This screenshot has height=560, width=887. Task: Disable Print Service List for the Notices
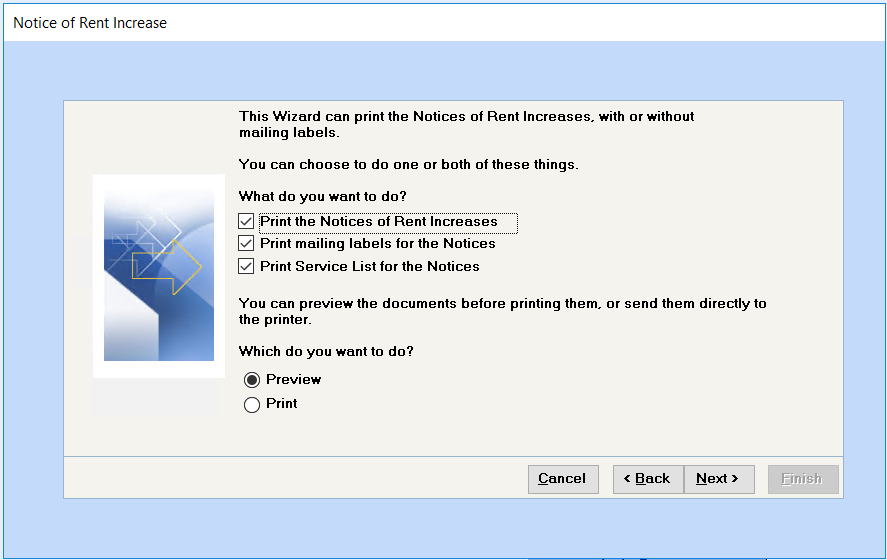tap(246, 266)
